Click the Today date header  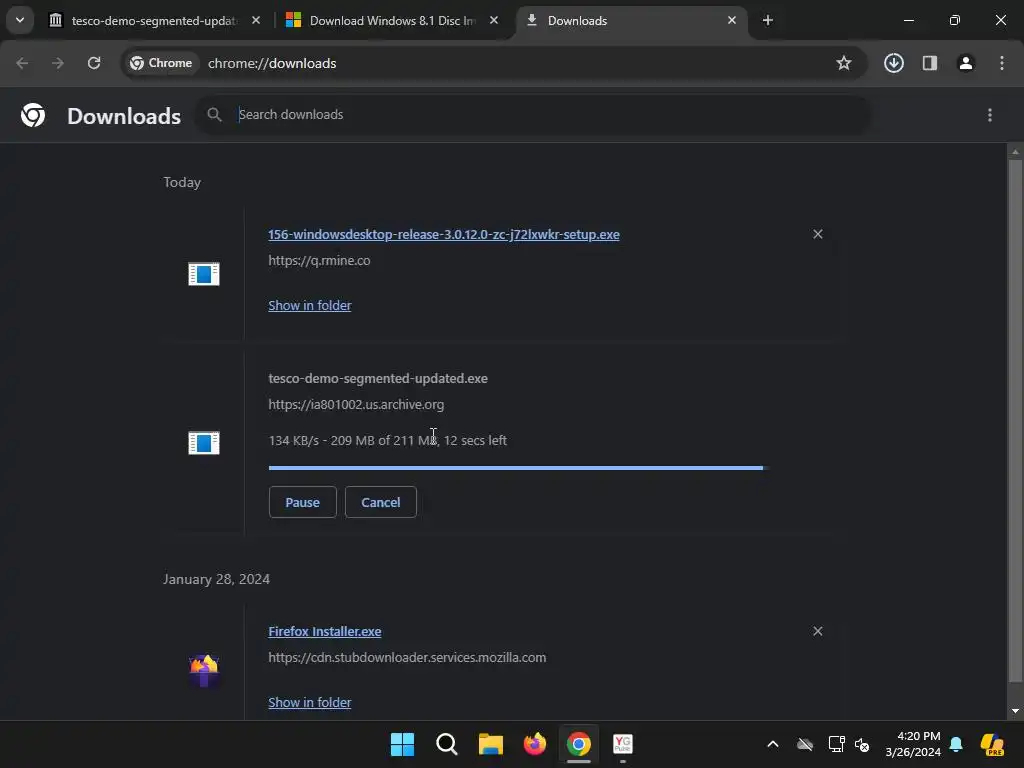point(182,182)
